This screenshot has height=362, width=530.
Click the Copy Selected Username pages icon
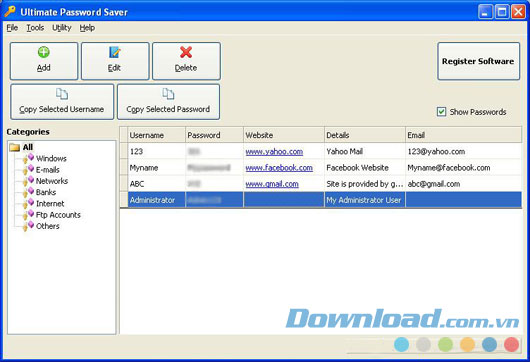(62, 94)
